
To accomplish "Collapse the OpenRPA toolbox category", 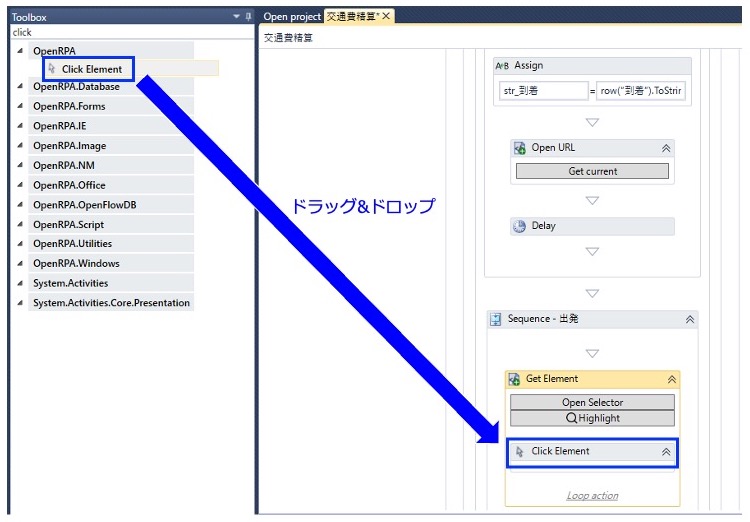I will pyautogui.click(x=20, y=50).
